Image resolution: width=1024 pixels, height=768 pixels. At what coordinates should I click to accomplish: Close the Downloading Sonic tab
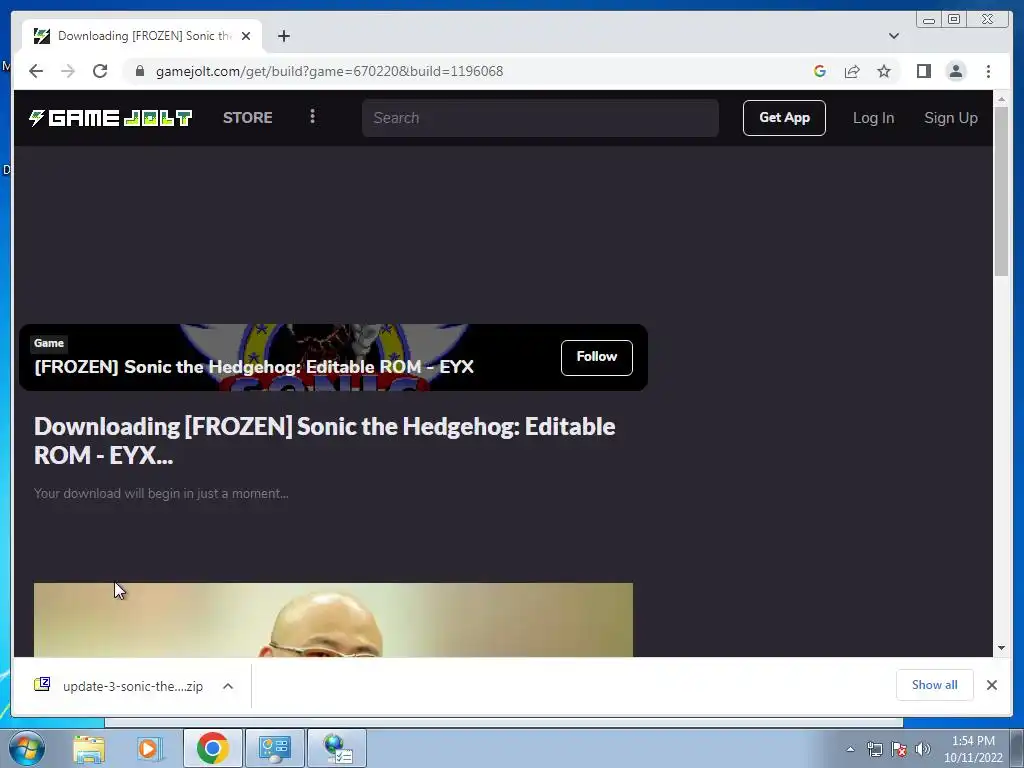[246, 36]
